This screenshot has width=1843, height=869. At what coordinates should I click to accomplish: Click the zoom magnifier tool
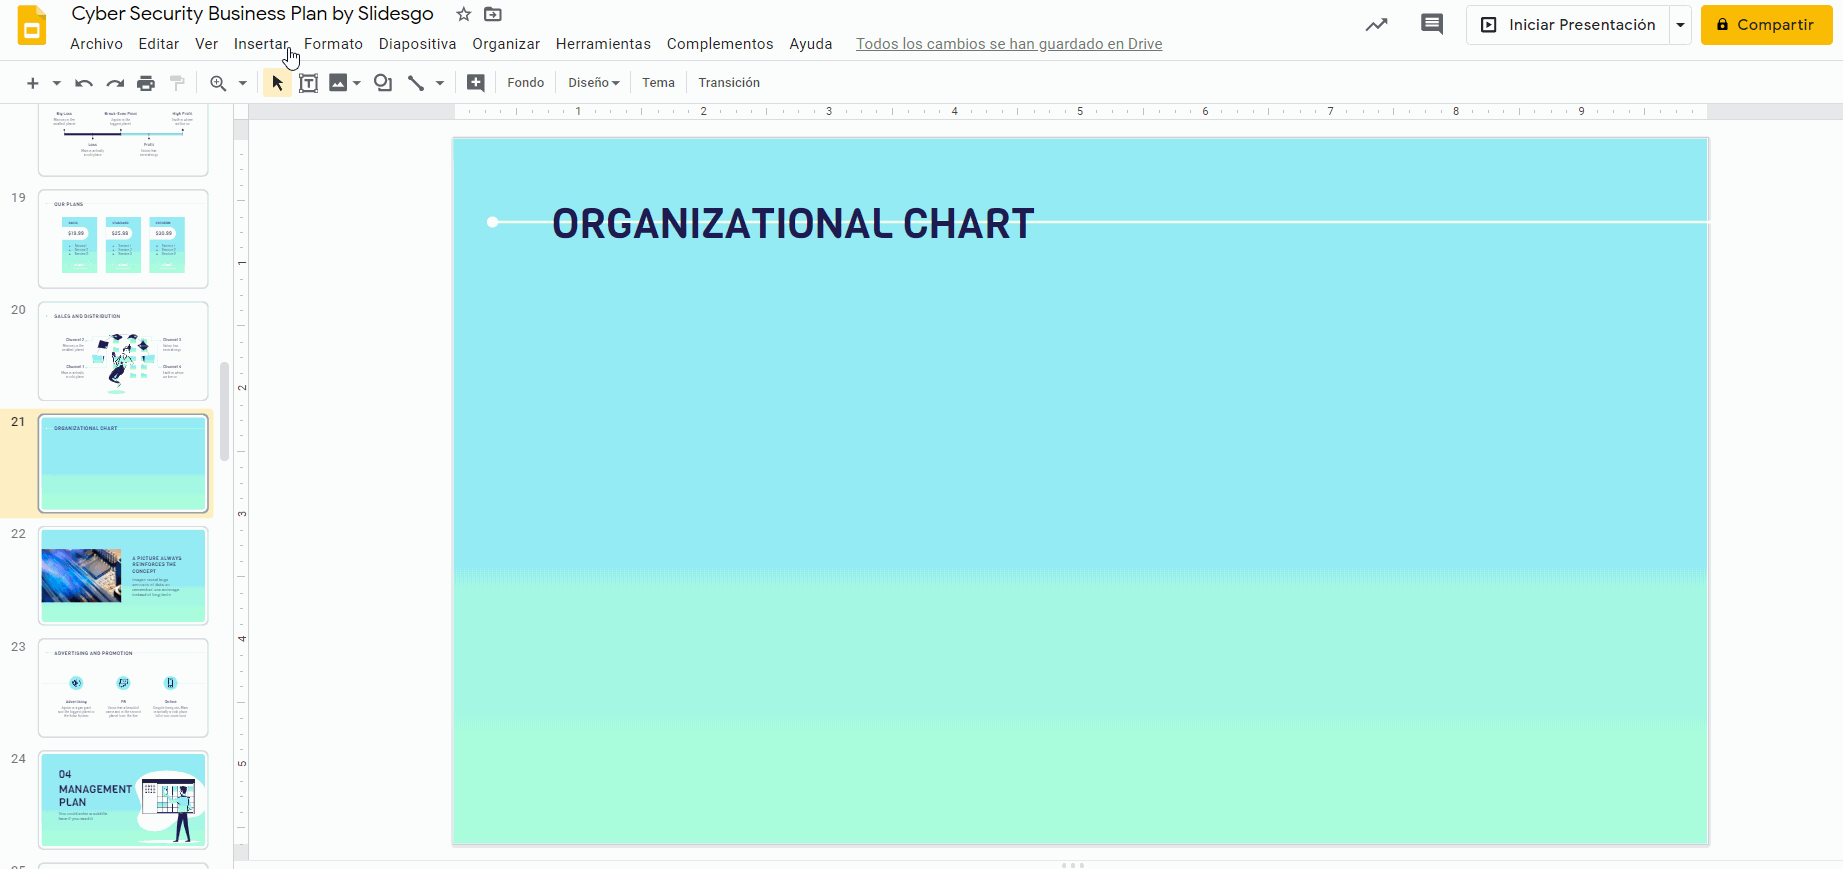coord(218,83)
